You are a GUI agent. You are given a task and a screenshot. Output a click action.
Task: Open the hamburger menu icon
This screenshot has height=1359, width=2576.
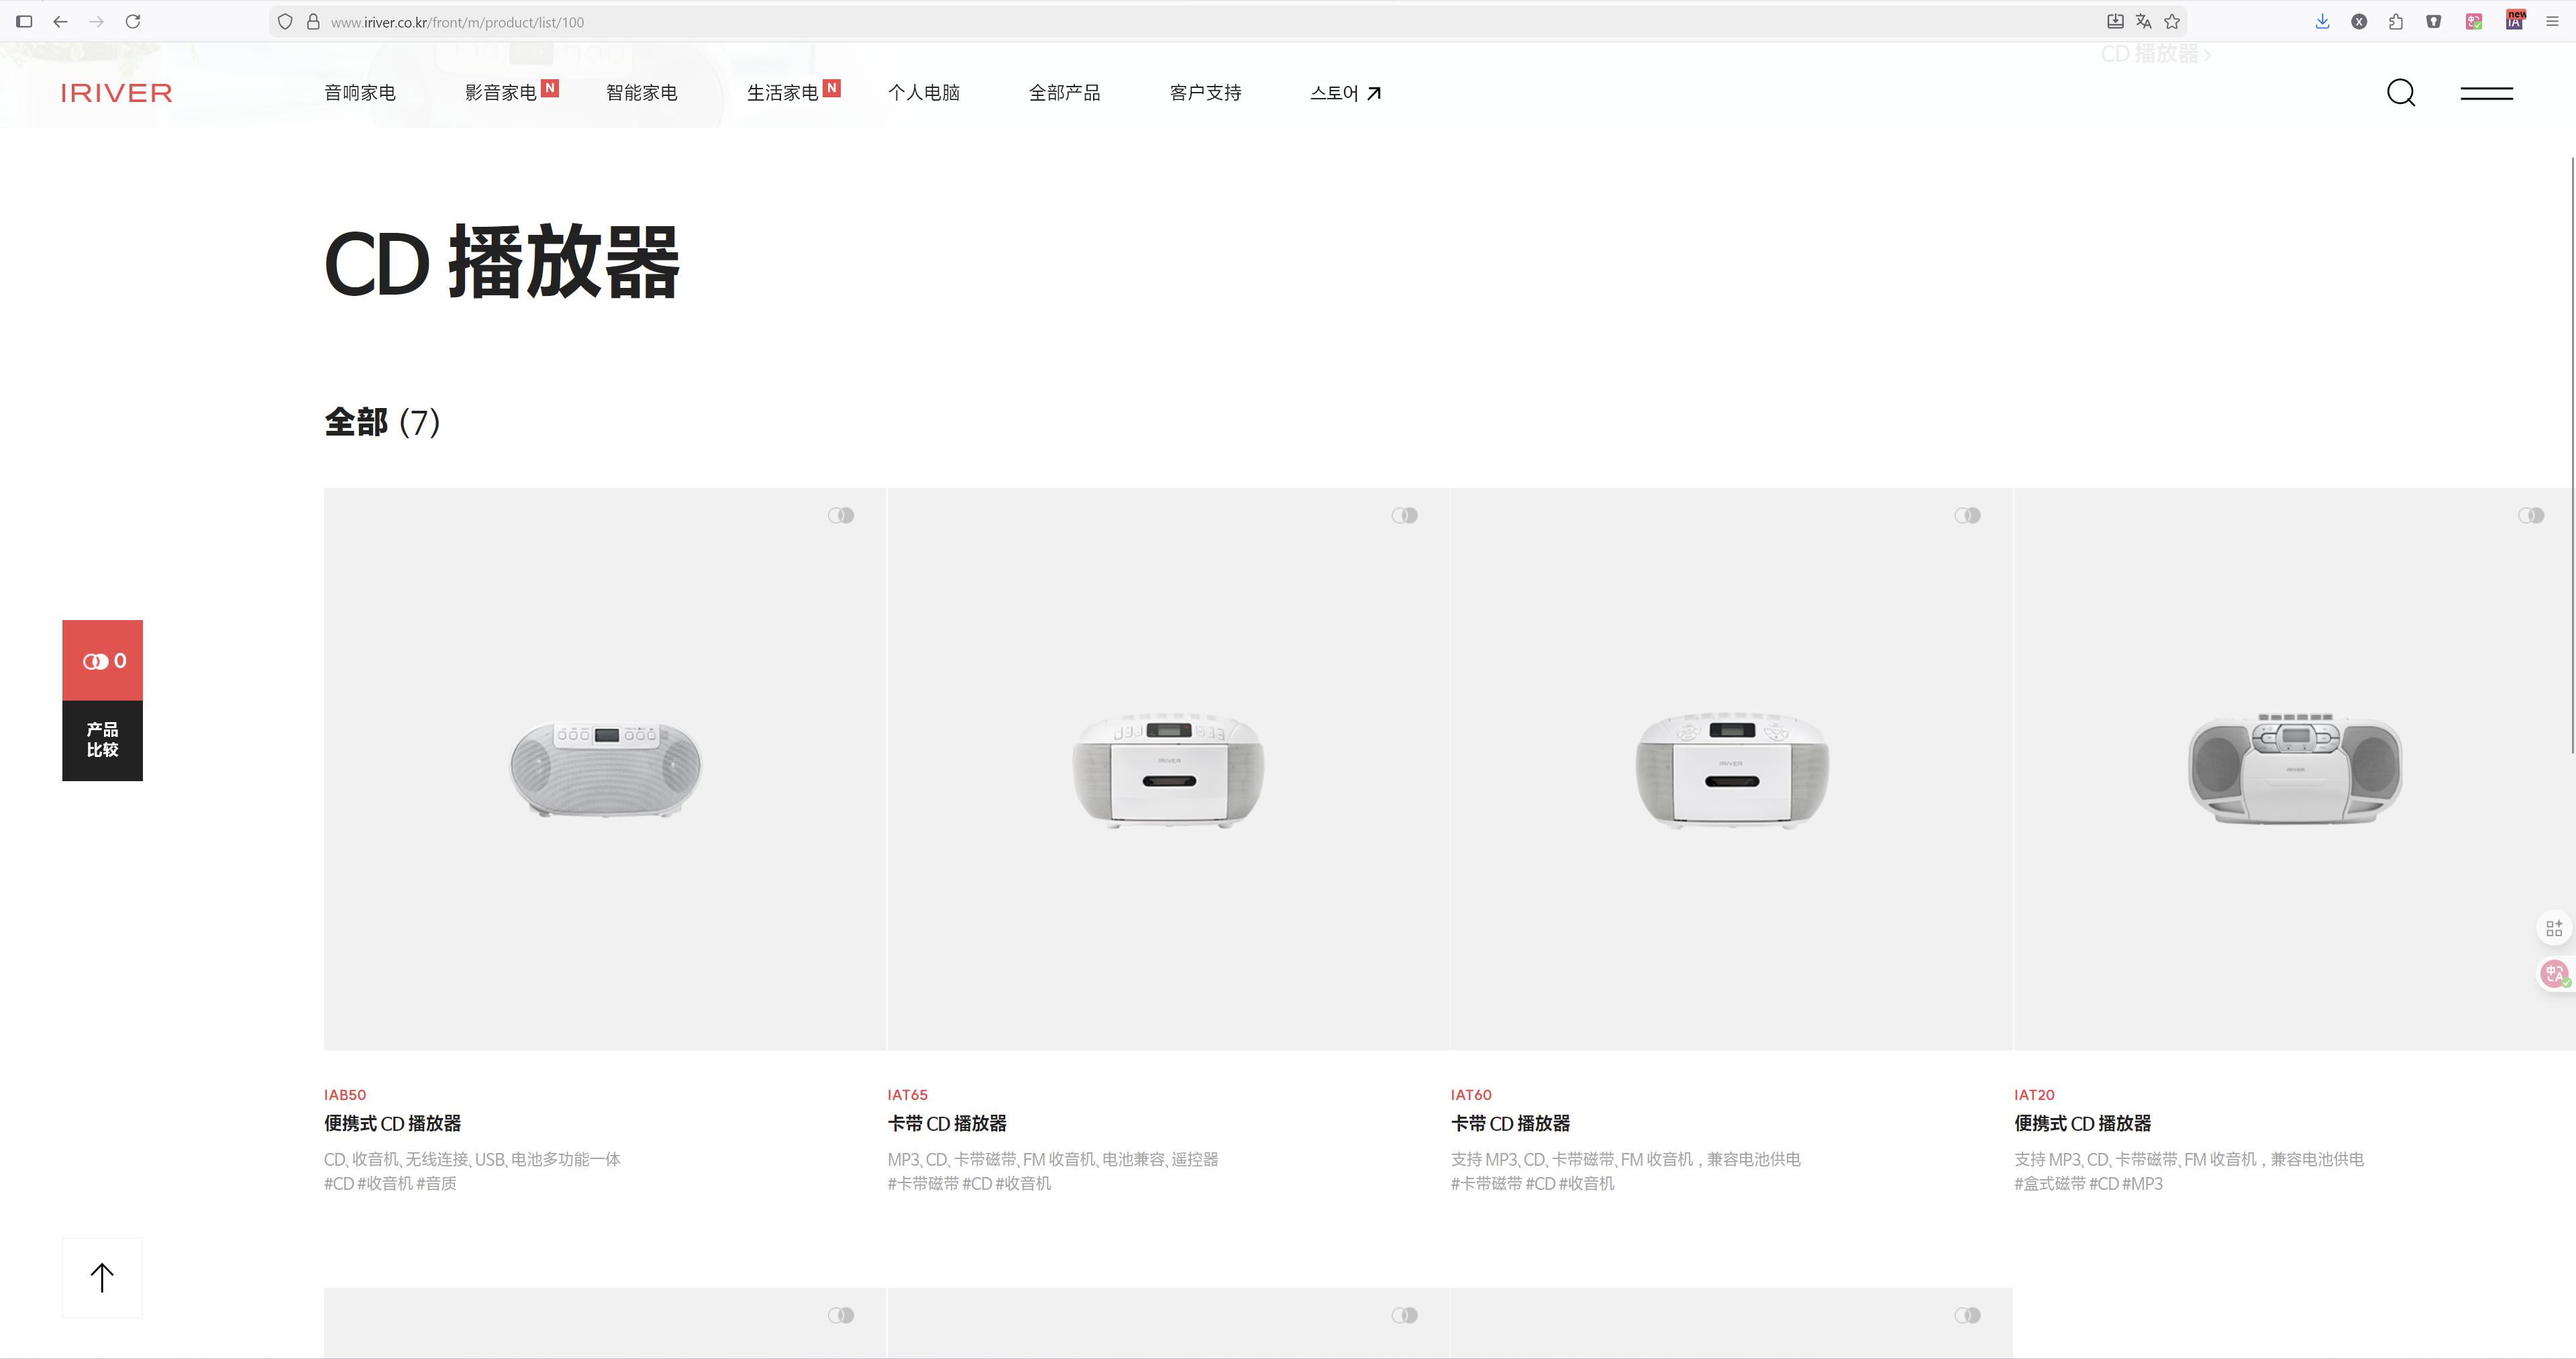(2486, 93)
